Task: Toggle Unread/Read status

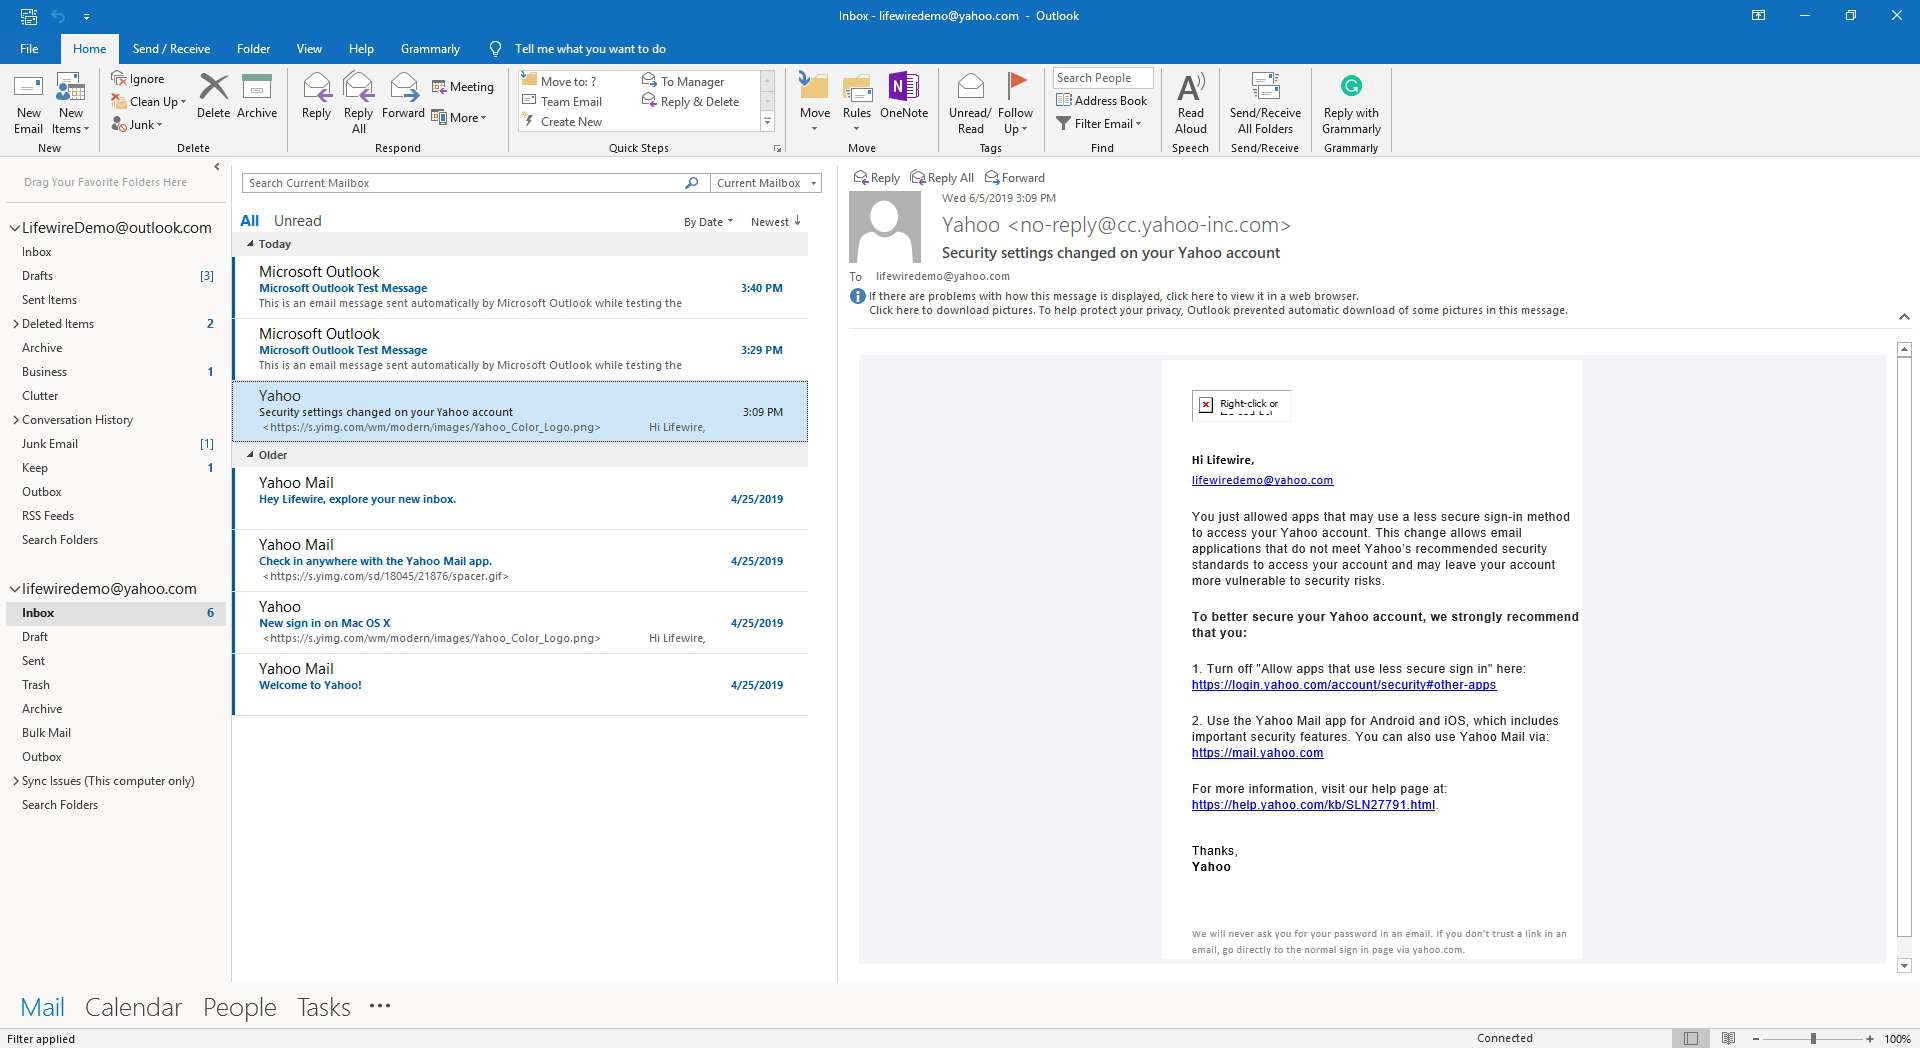Action: 970,103
